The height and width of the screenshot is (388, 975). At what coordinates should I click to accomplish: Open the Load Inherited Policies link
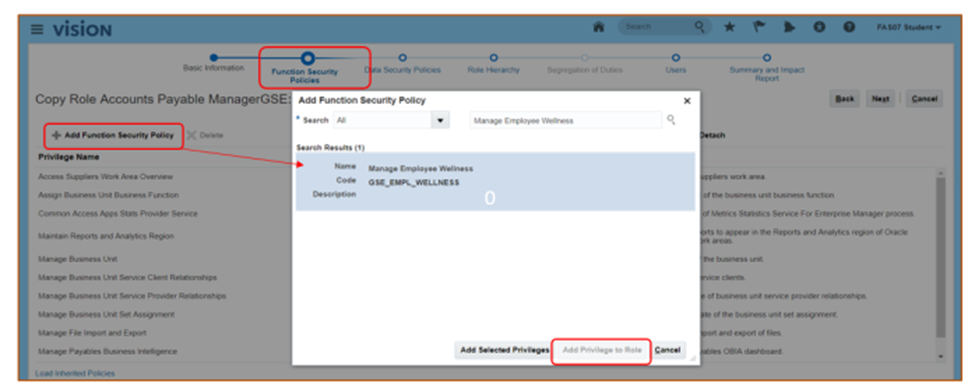75,373
